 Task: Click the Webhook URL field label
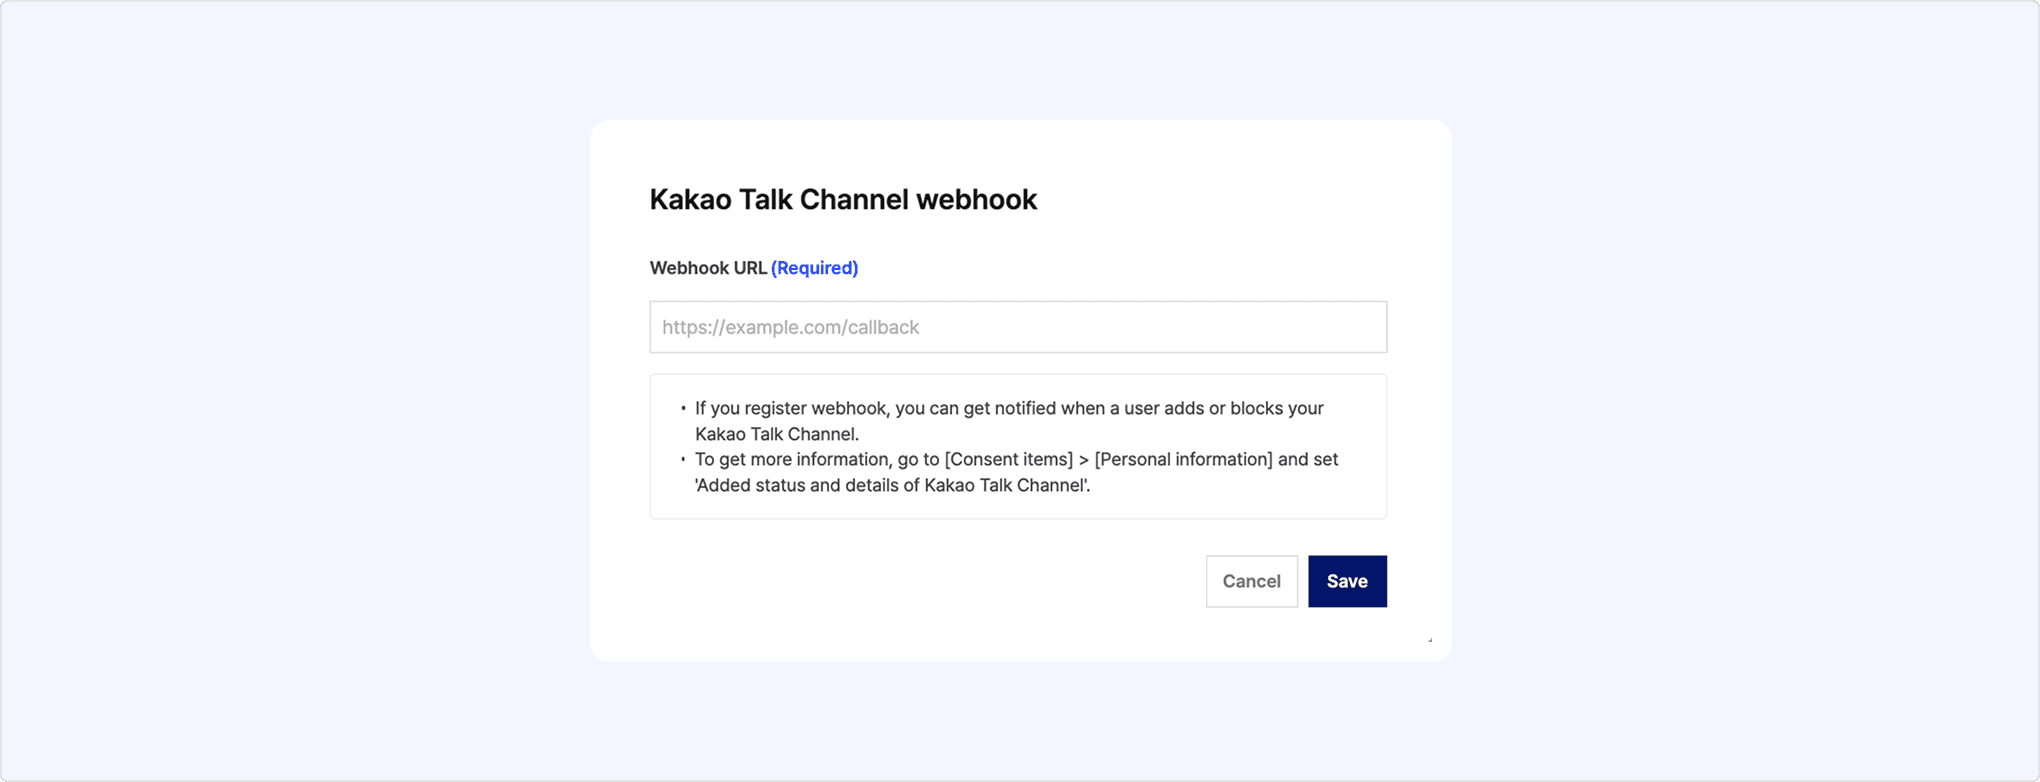point(708,268)
